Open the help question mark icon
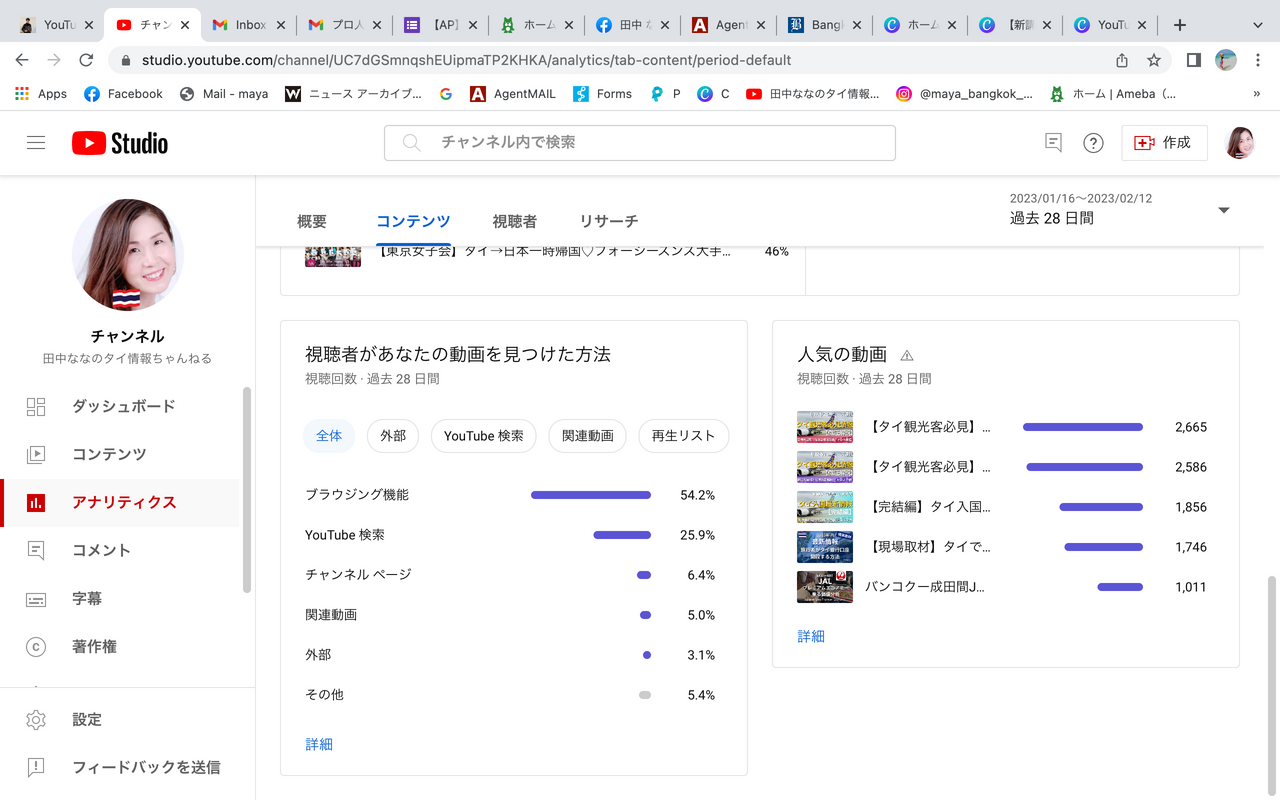Screen dimensions: 1280x800 1093,143
